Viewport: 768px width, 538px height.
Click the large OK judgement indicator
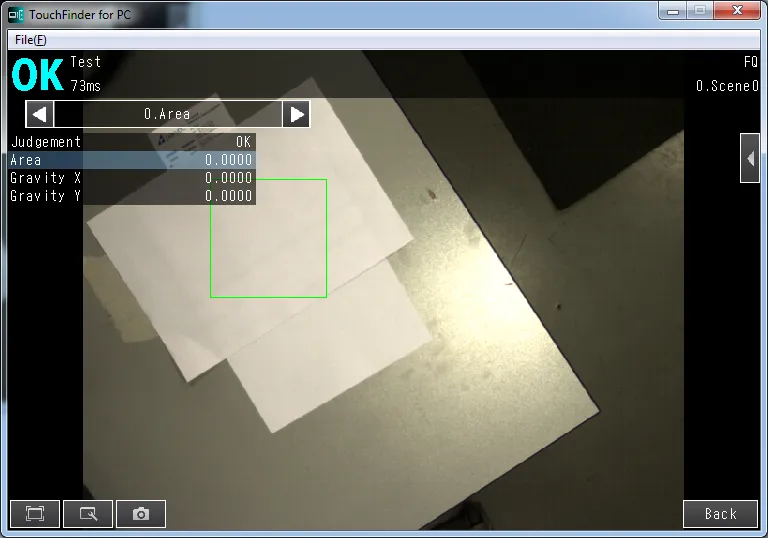pyautogui.click(x=37, y=75)
